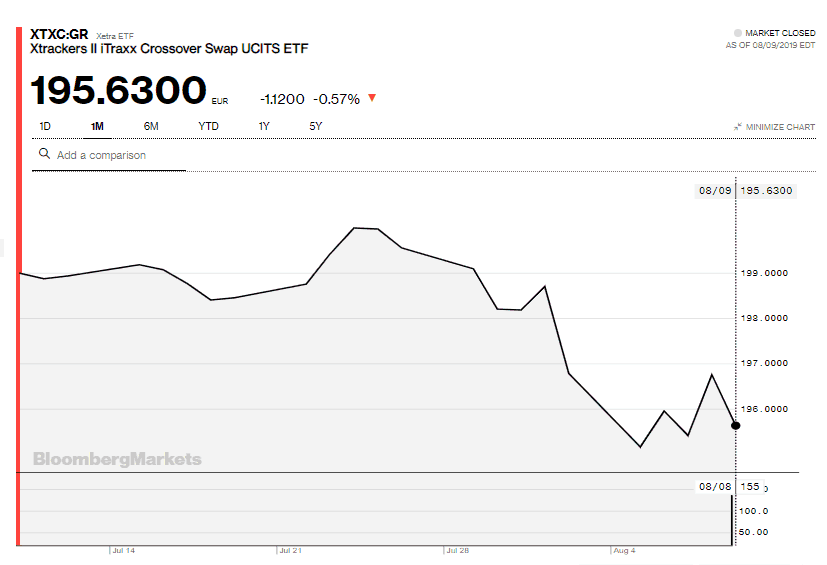Click the XTXC:GR ticker symbol
827x565 pixels.
coord(60,33)
